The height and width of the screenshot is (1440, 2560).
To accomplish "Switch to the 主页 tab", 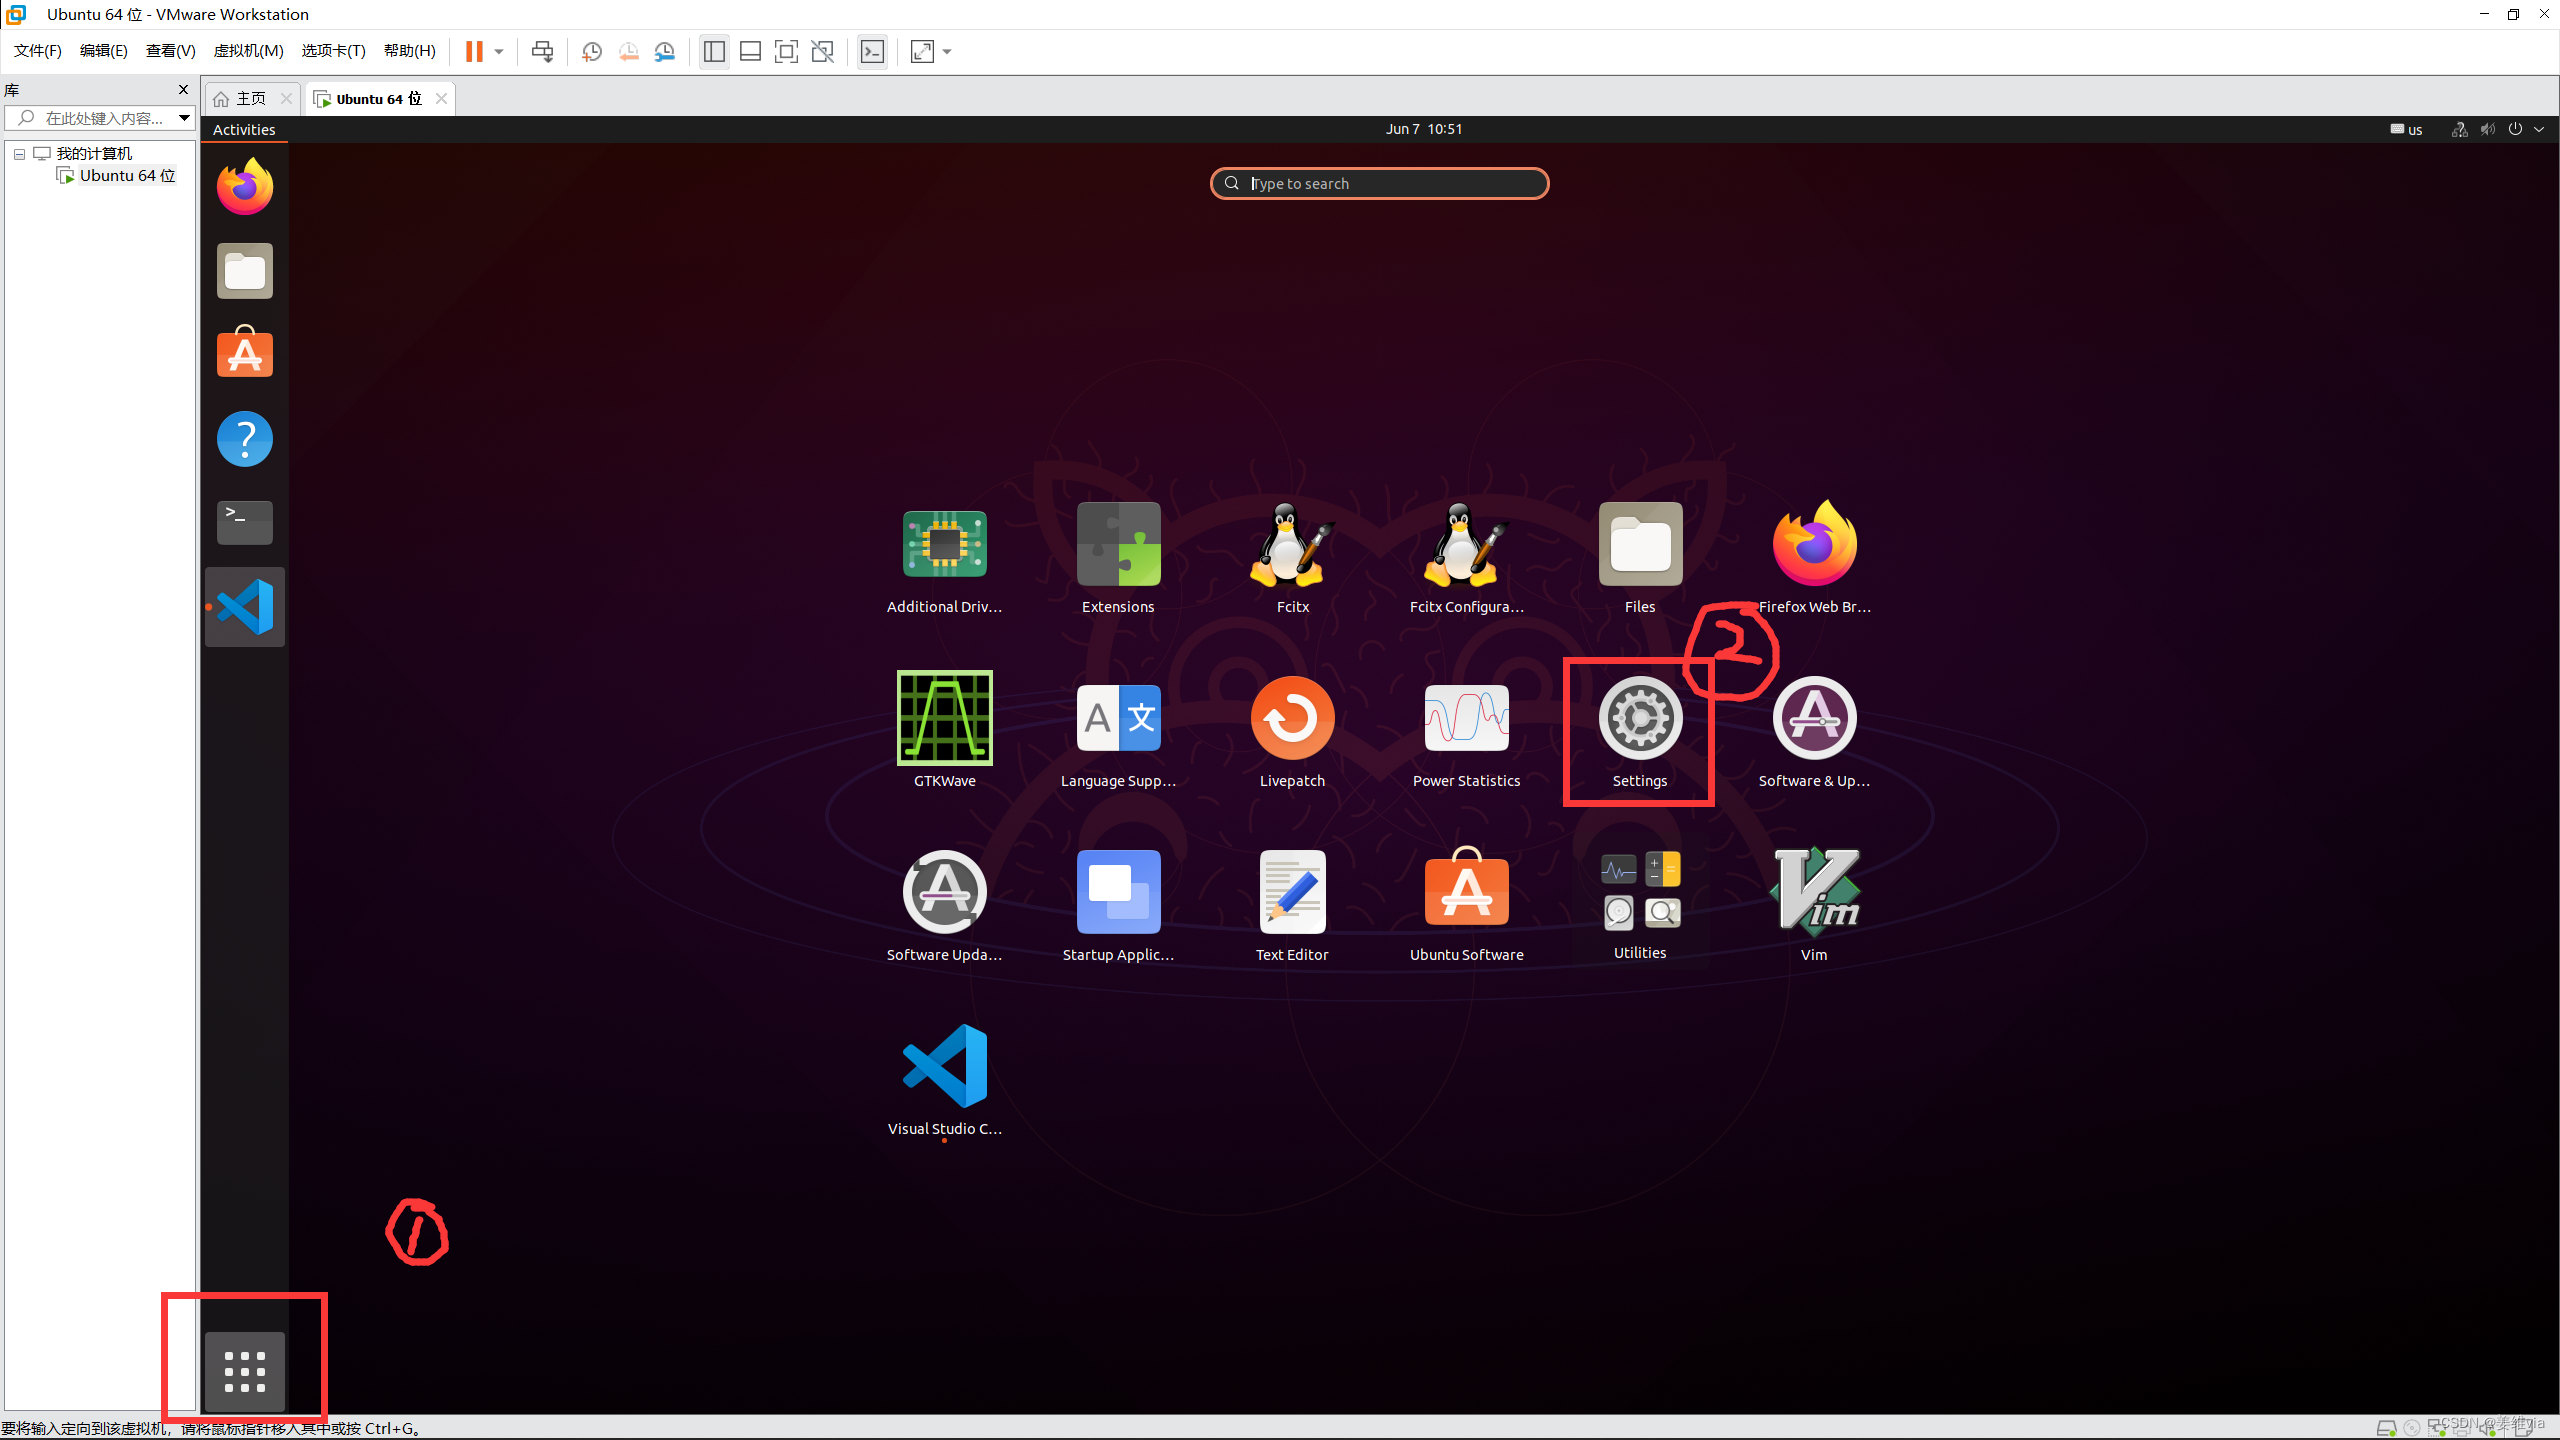I will [x=250, y=98].
